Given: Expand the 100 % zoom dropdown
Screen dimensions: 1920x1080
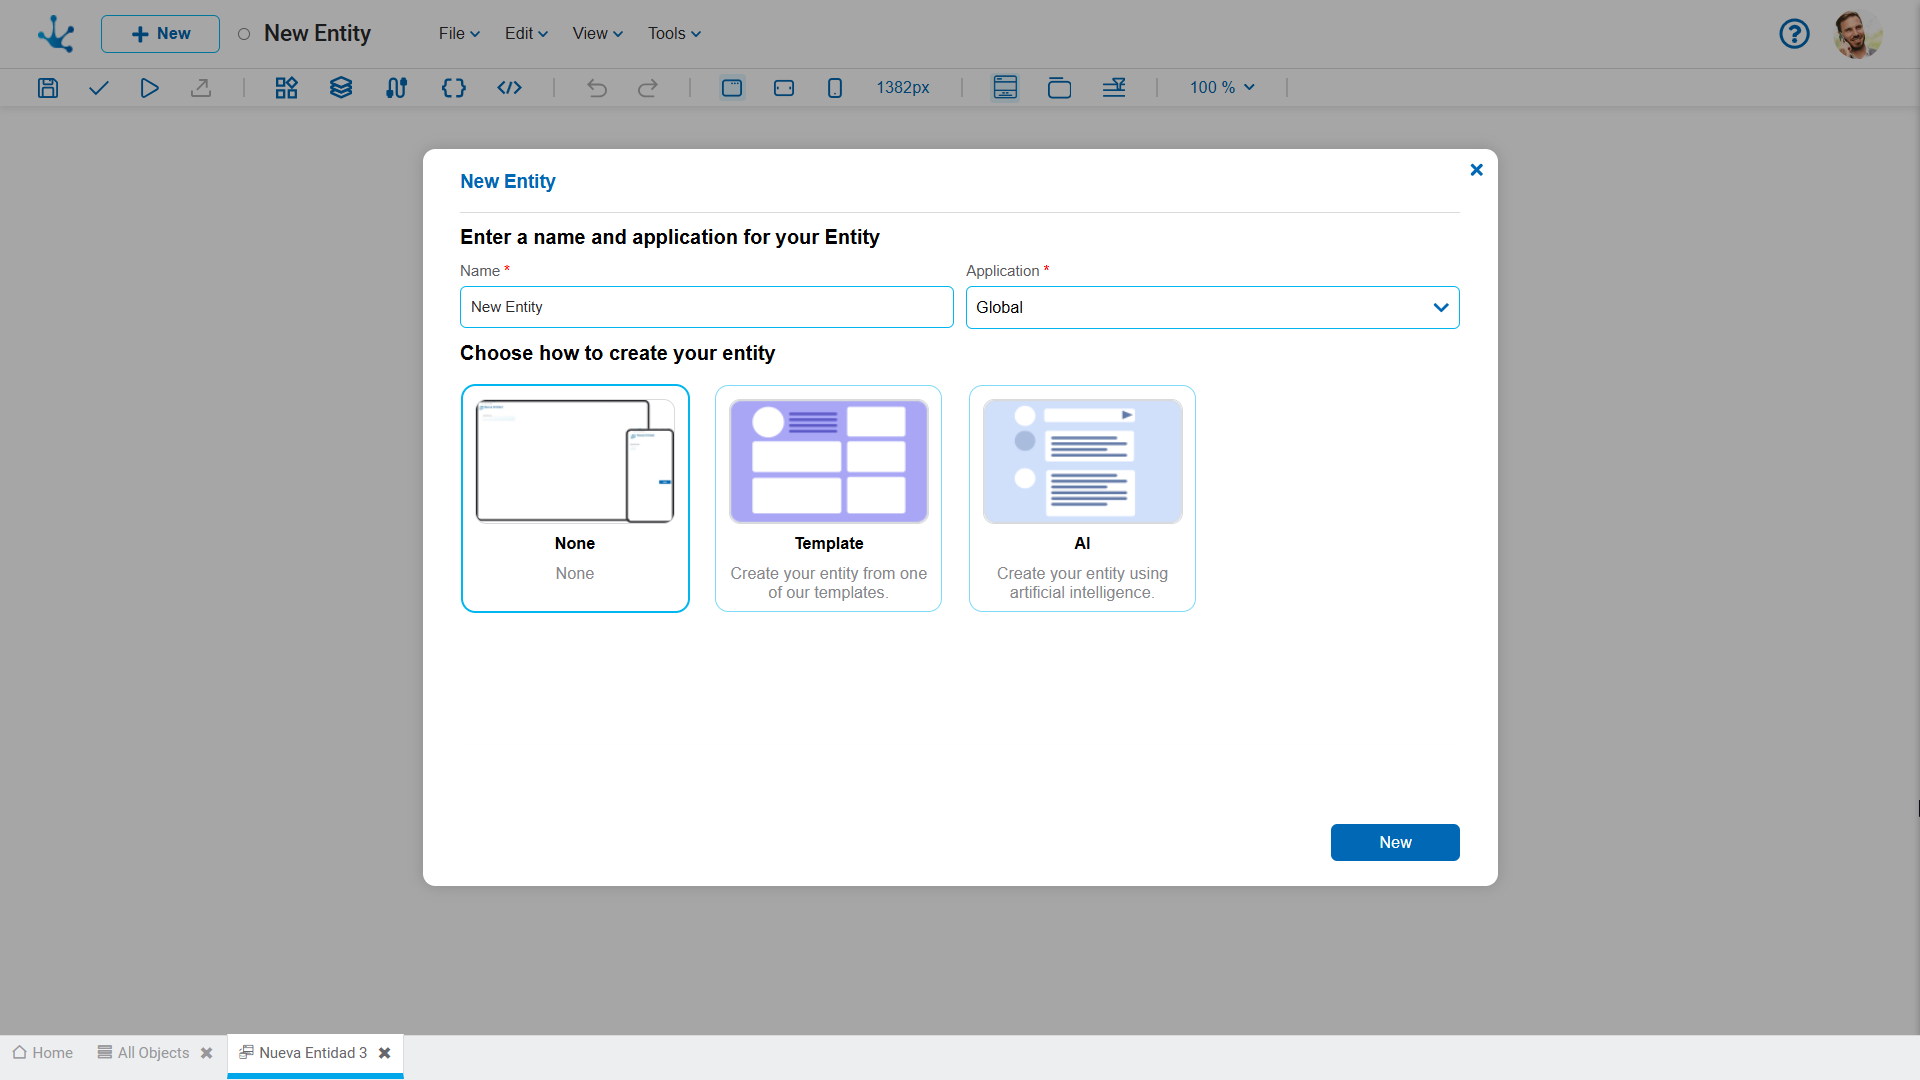Looking at the screenshot, I should 1222,88.
